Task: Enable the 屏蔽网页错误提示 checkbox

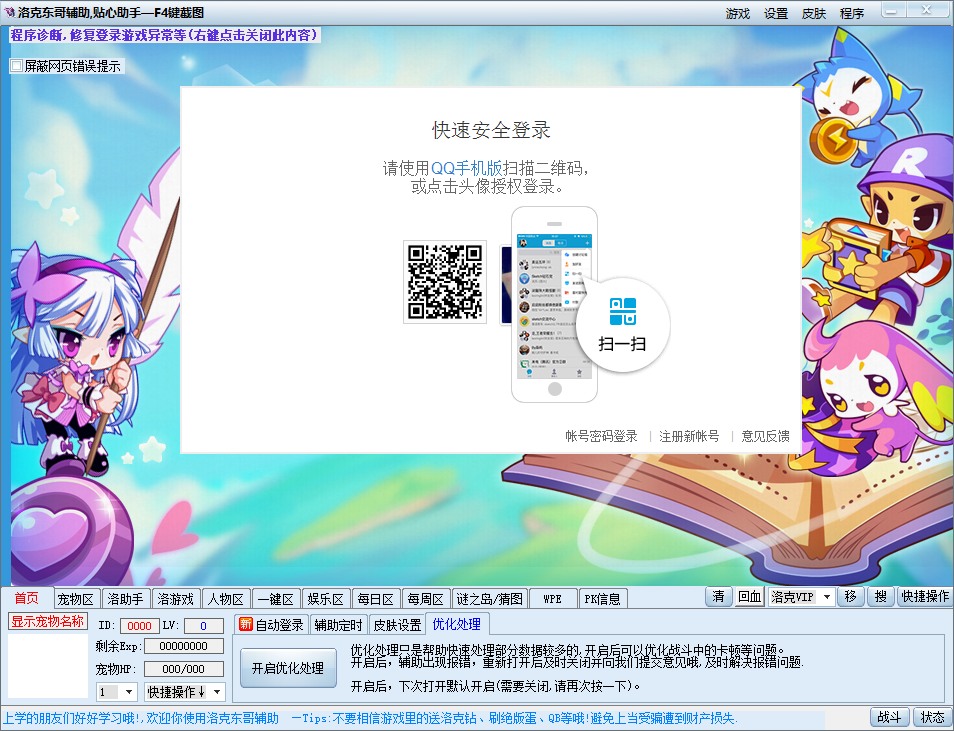Action: coord(15,64)
